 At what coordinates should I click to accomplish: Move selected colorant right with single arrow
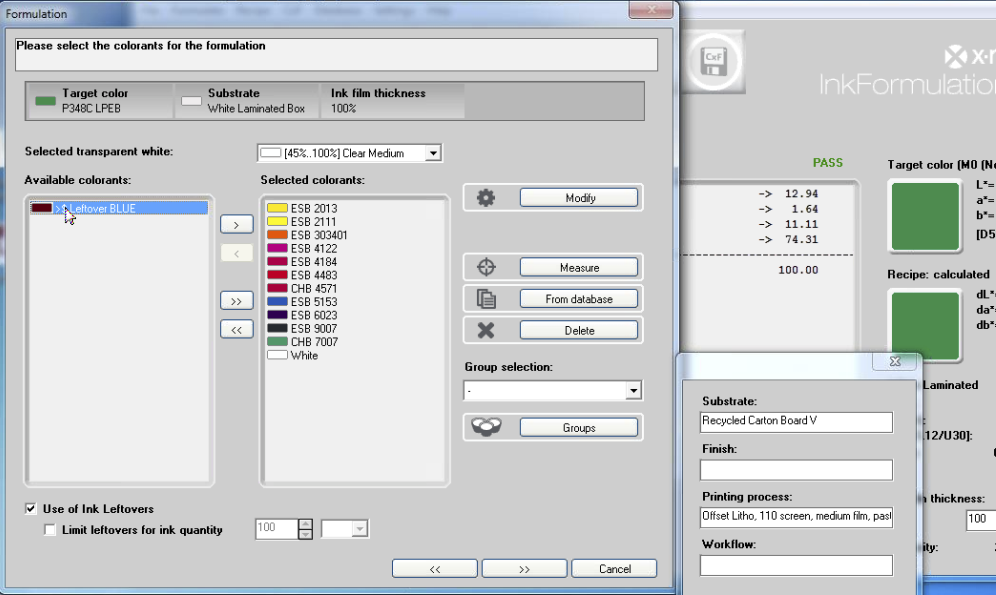(236, 224)
